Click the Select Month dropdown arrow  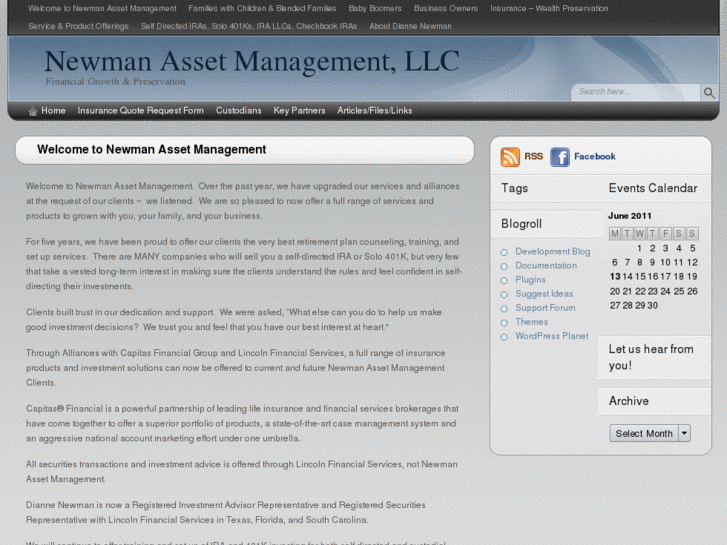pos(684,433)
